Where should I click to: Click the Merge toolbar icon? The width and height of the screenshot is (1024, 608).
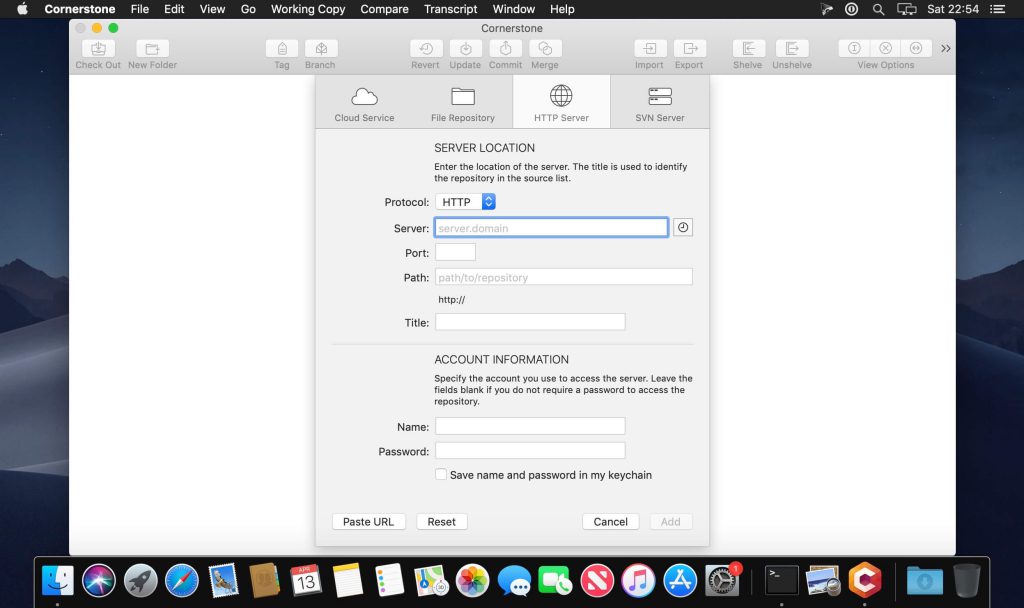(x=545, y=49)
